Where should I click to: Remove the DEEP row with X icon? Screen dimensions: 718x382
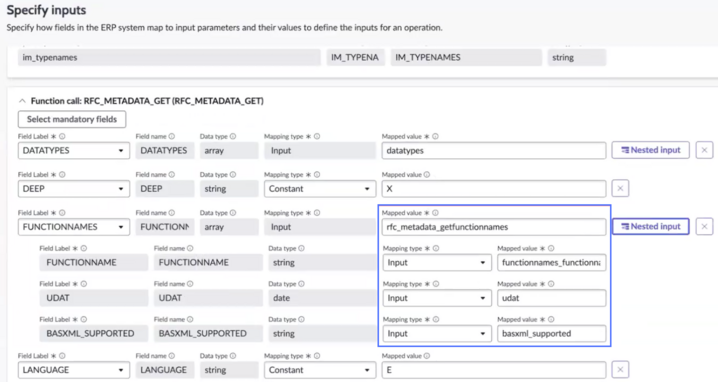tap(620, 188)
